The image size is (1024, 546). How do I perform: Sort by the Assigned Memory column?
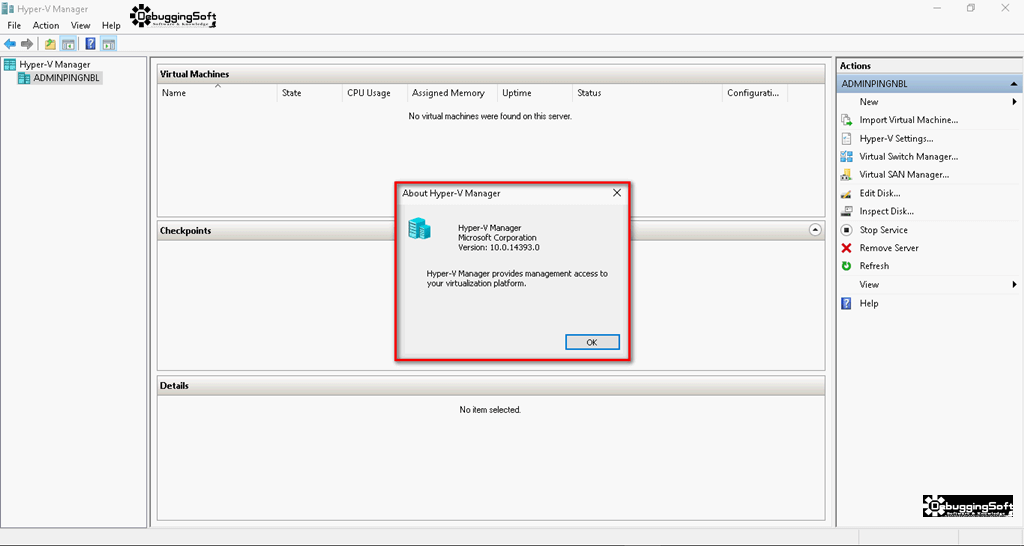[x=452, y=93]
